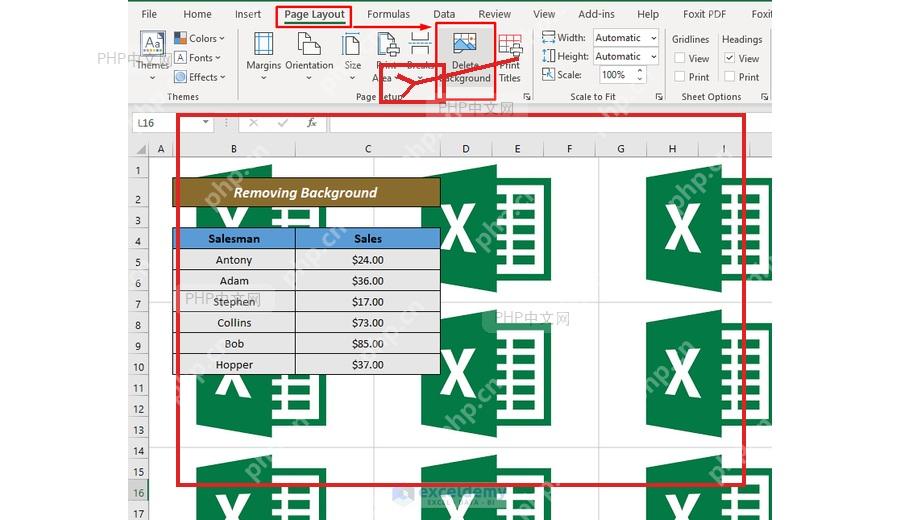This screenshot has width=900, height=520.
Task: Select the Bob cell
Action: (234, 344)
